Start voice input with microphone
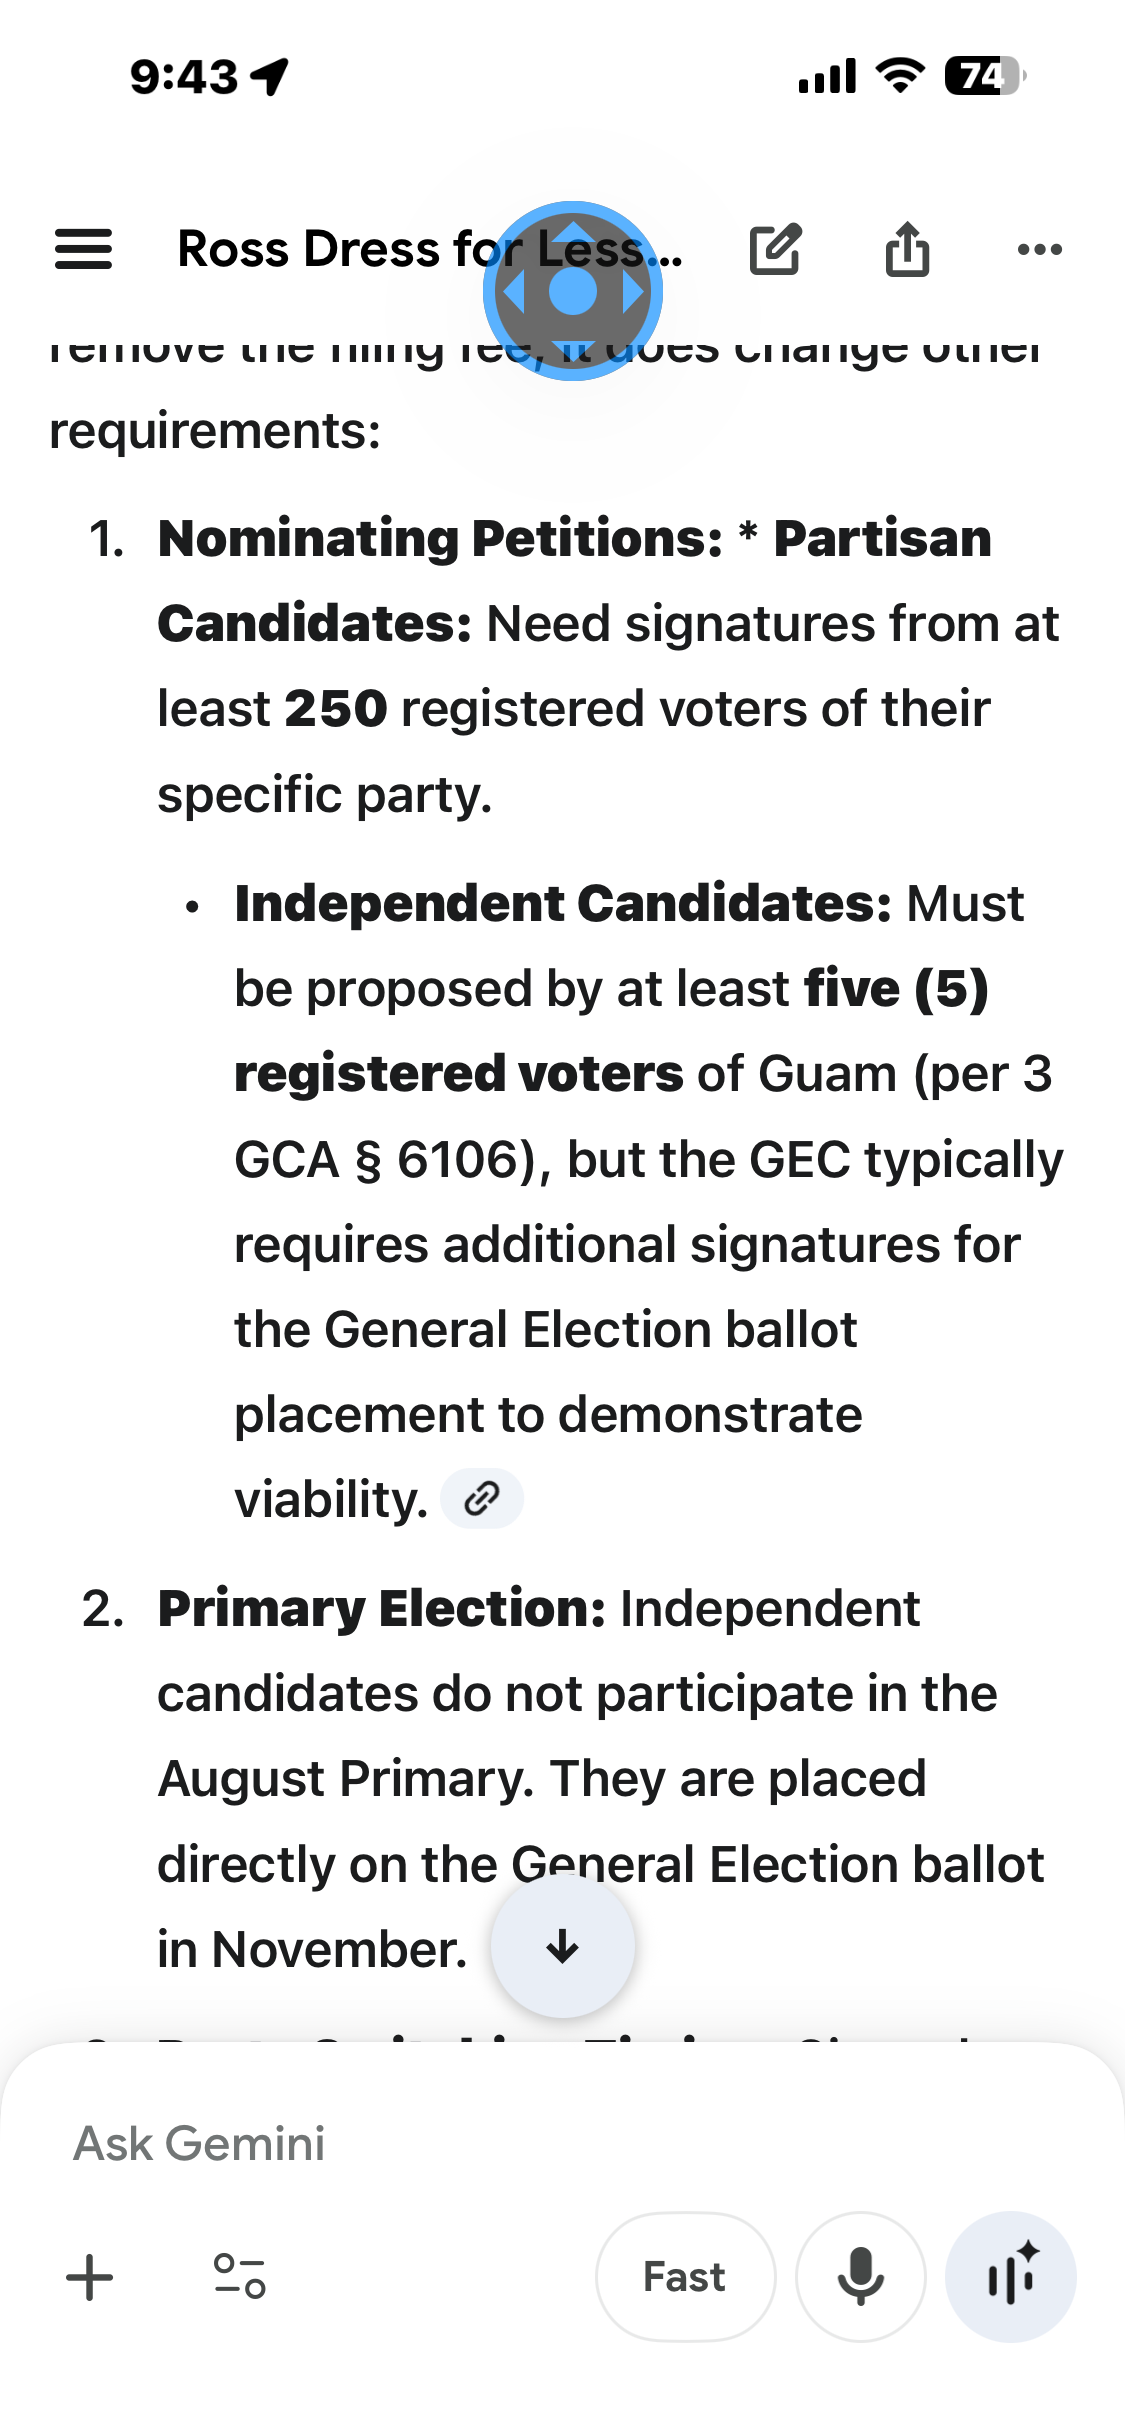This screenshot has height=2436, width=1125. pos(860,2277)
